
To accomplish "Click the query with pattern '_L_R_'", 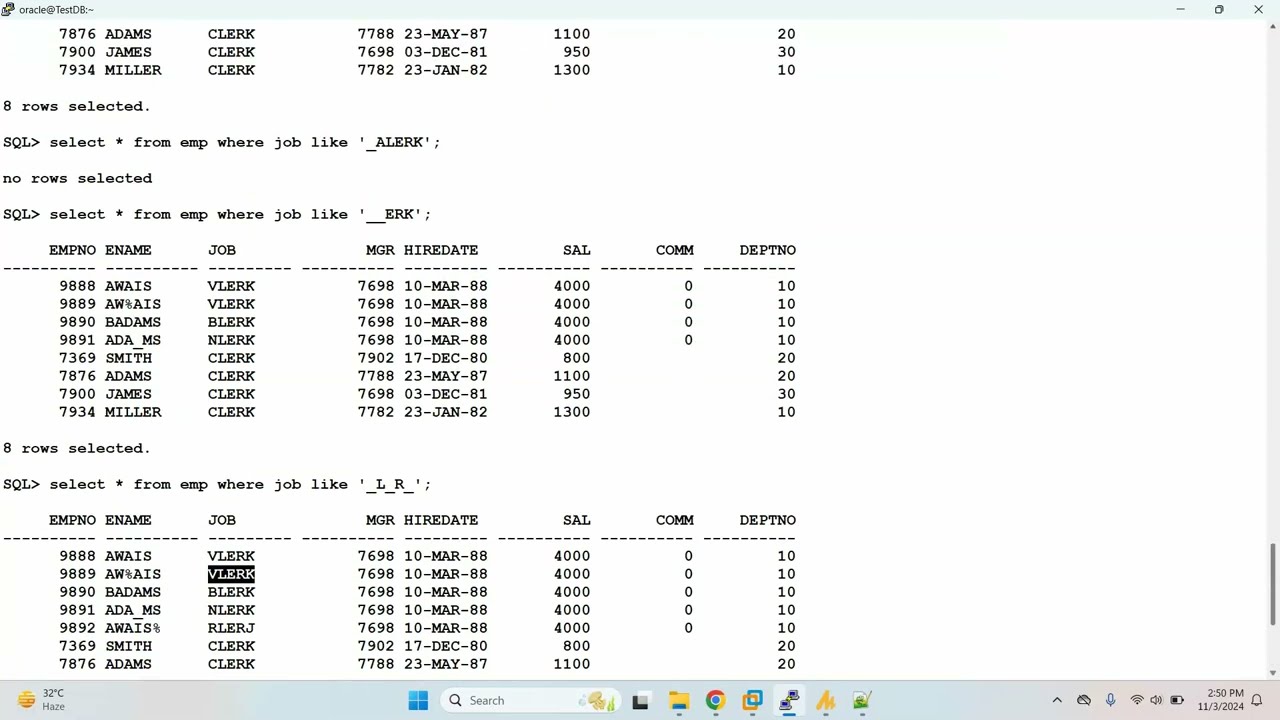I will (240, 484).
